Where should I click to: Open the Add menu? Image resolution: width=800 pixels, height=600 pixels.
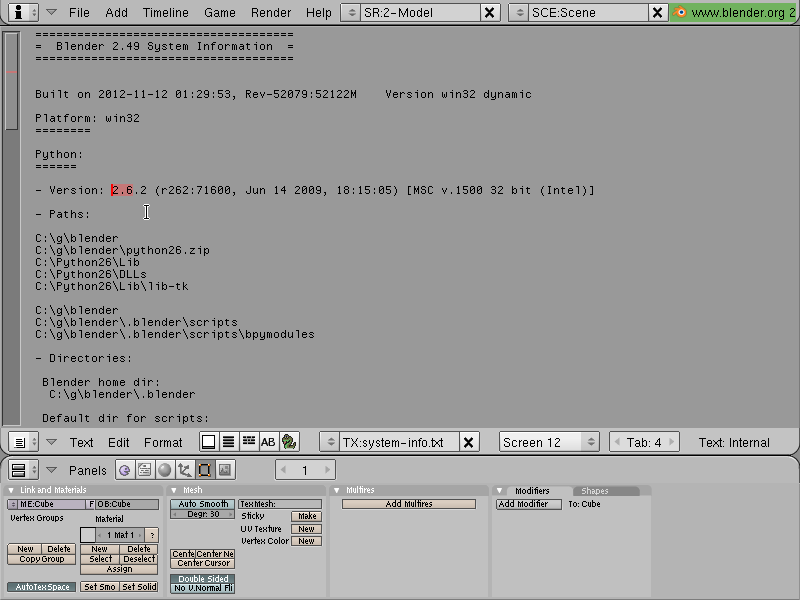click(116, 12)
